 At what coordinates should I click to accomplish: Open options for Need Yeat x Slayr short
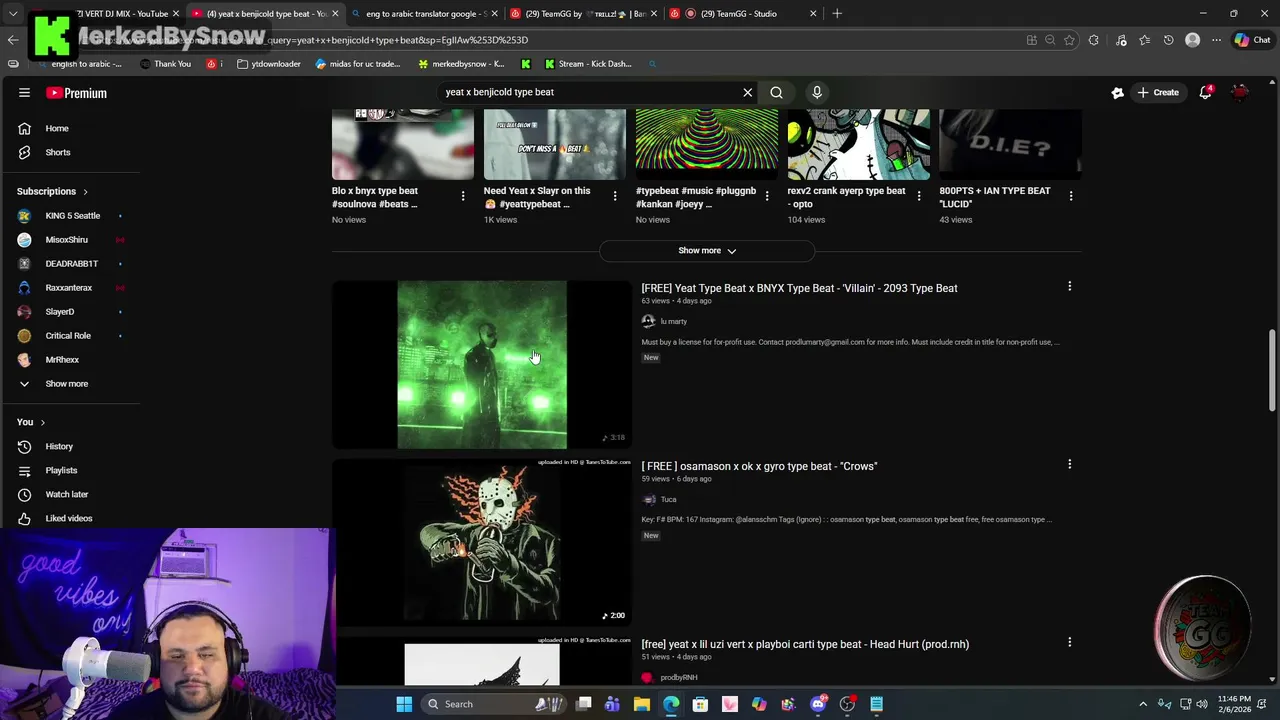pos(615,196)
